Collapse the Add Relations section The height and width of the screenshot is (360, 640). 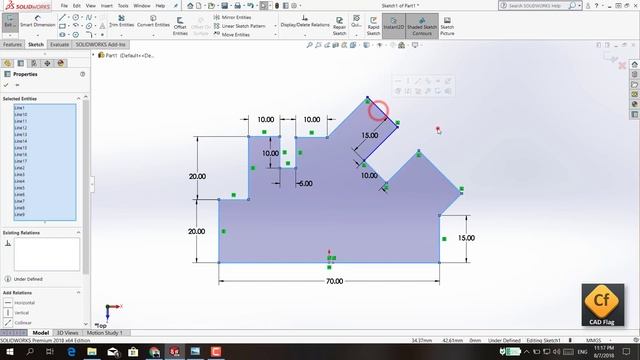tap(78, 292)
